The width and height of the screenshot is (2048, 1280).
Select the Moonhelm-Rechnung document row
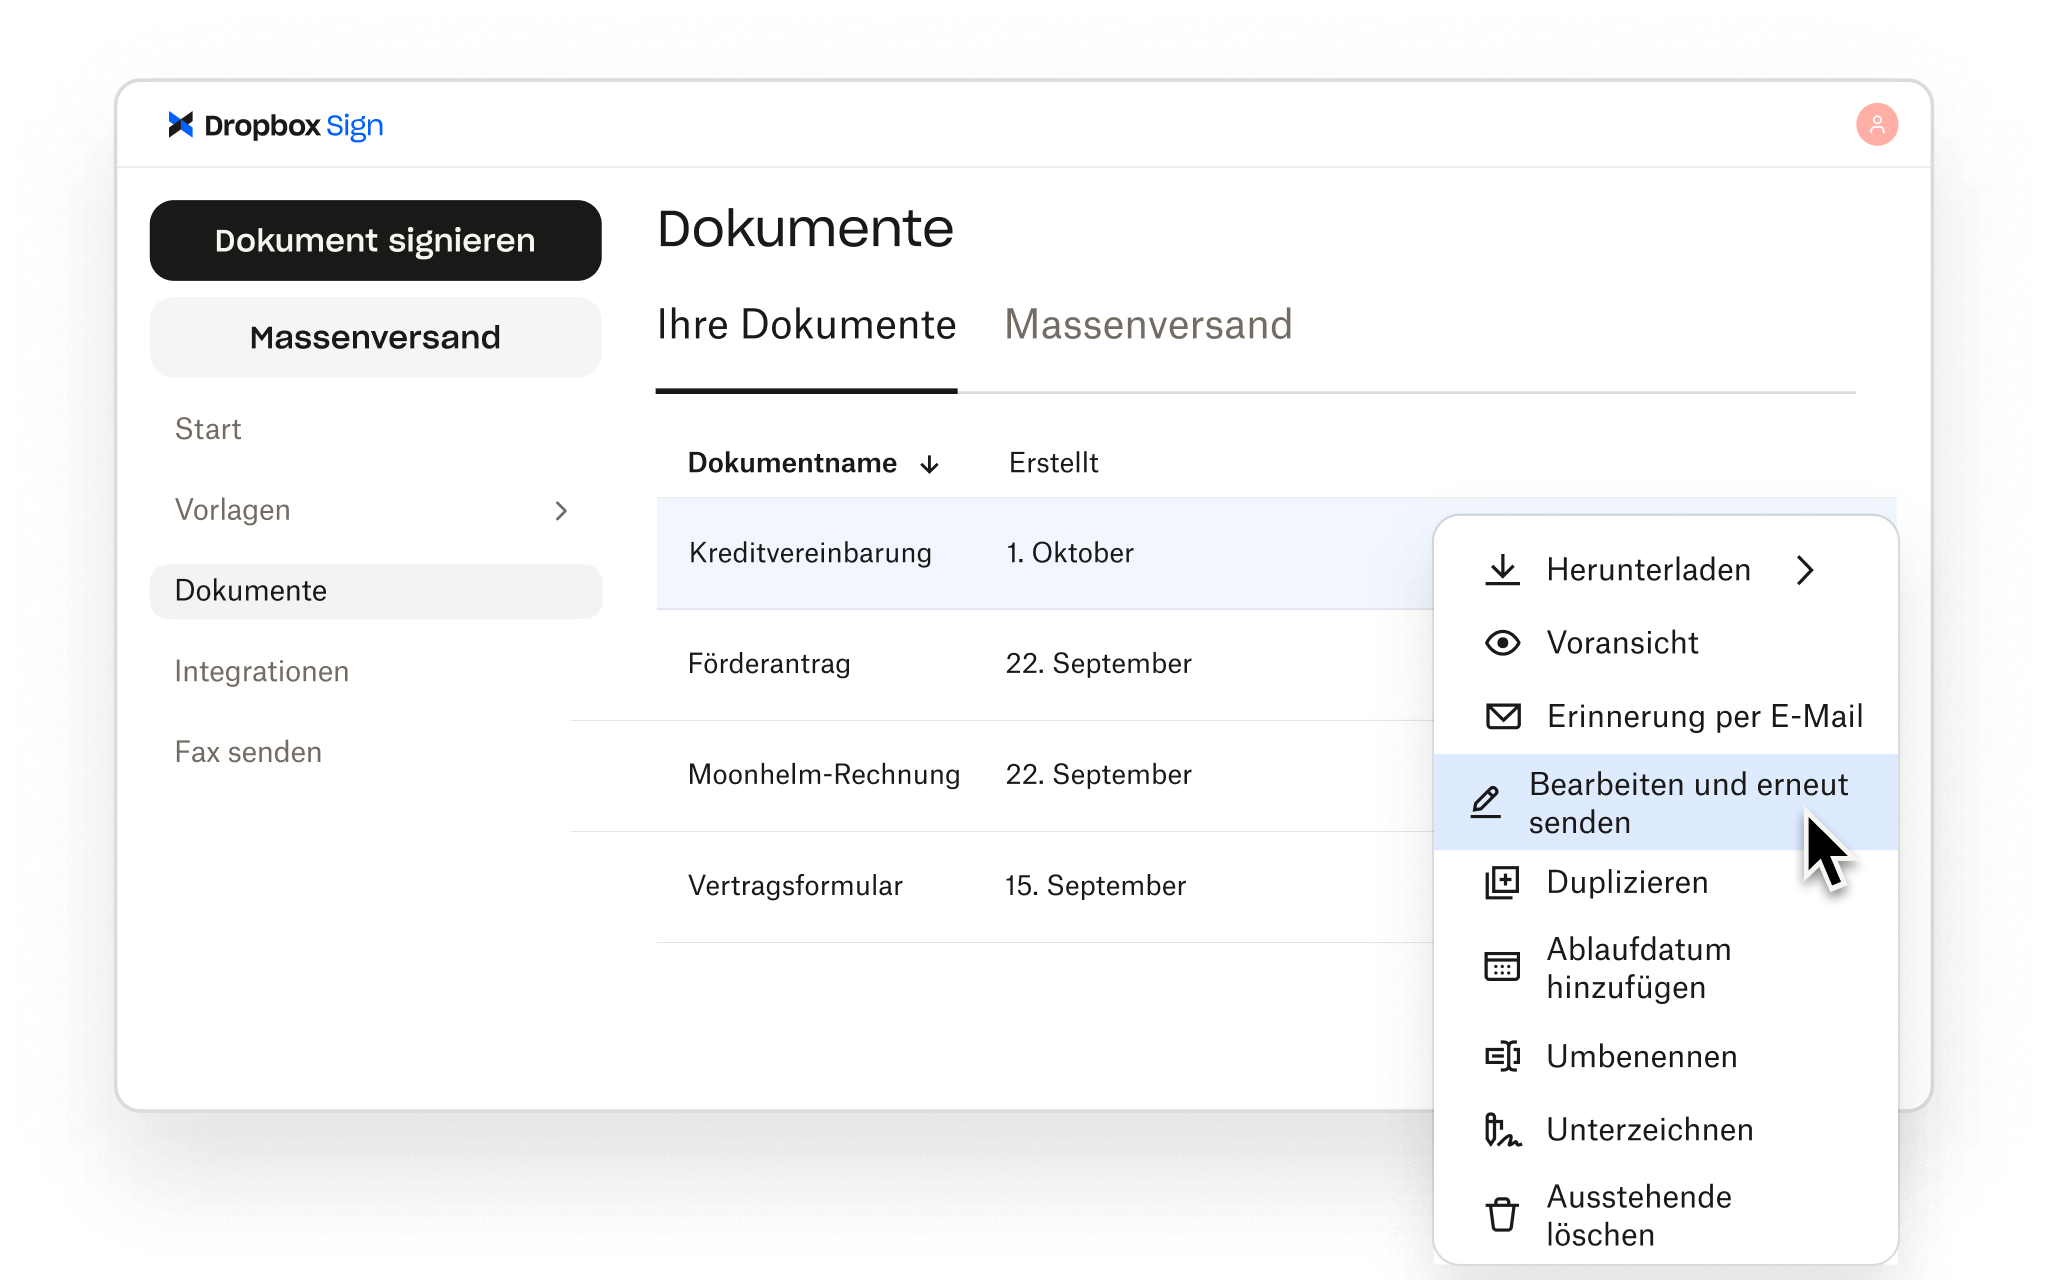(x=1044, y=775)
